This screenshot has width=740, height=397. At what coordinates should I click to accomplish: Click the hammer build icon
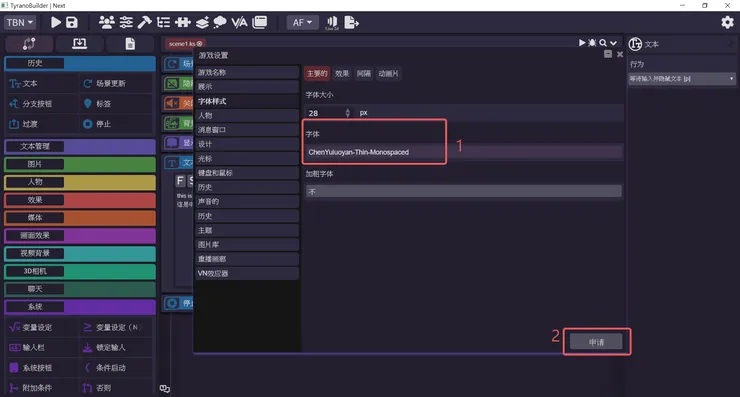tap(144, 22)
